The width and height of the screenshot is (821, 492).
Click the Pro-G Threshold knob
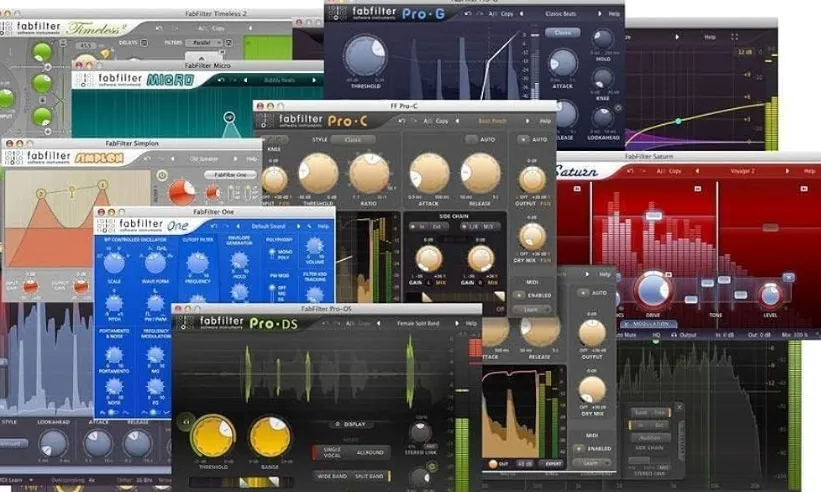pos(365,56)
